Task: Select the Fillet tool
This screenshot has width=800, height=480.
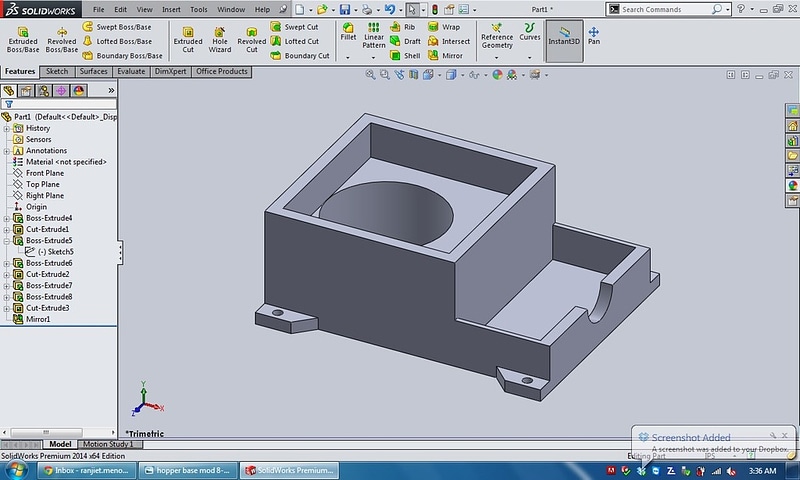Action: tap(348, 32)
